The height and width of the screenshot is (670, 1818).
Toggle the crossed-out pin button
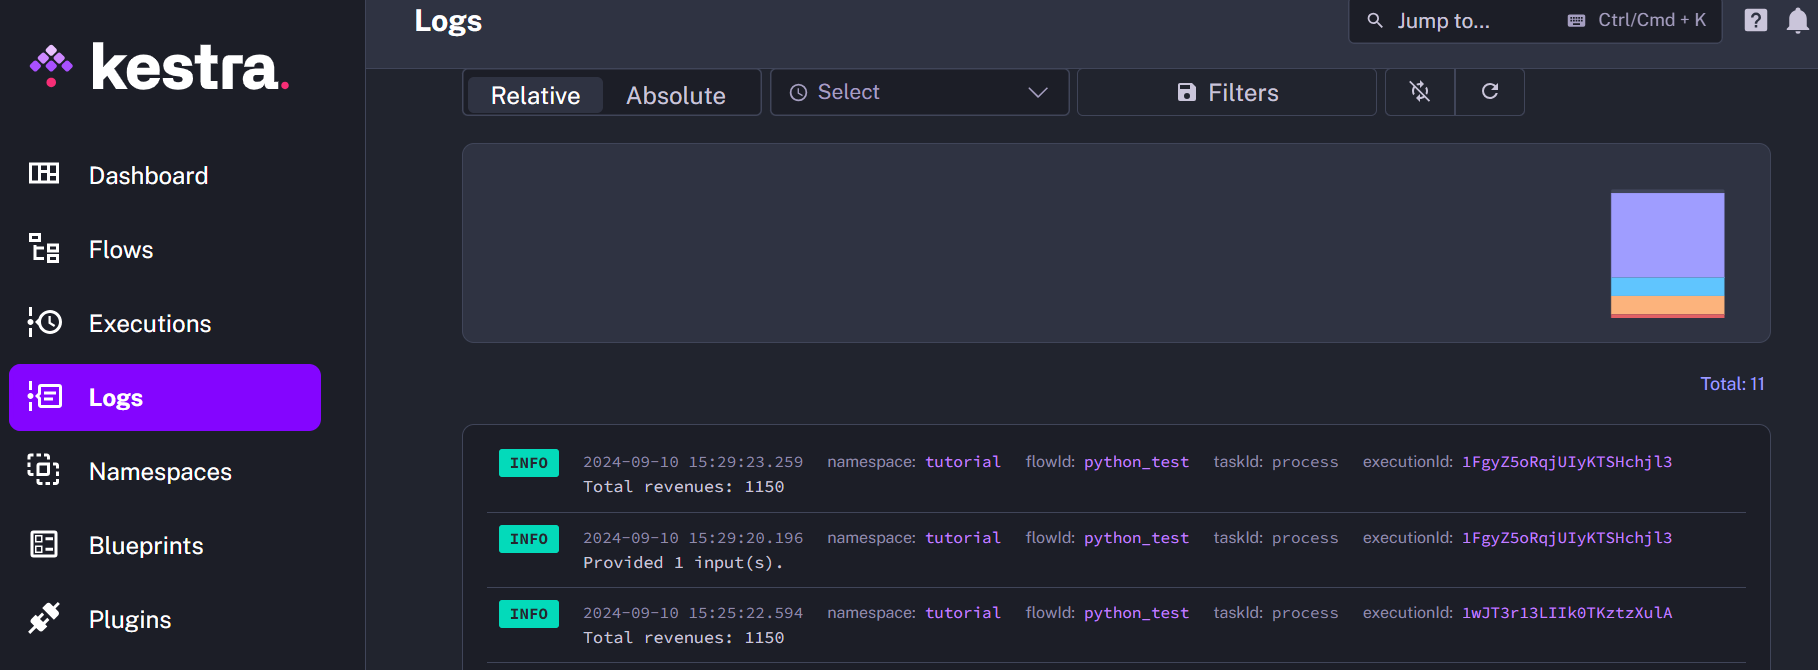tap(1419, 92)
